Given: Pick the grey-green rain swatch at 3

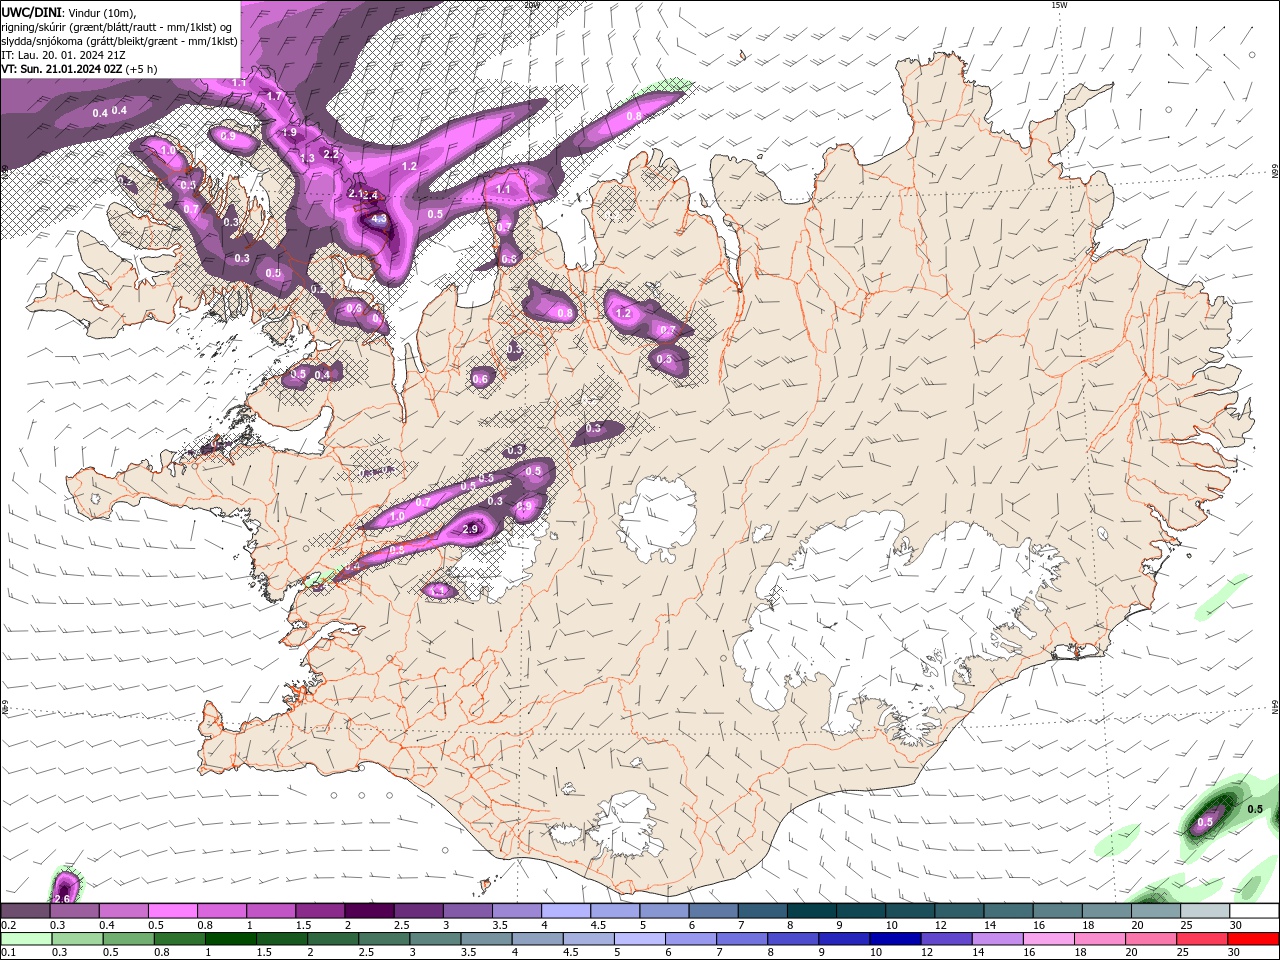Looking at the screenshot, I should (x=436, y=938).
